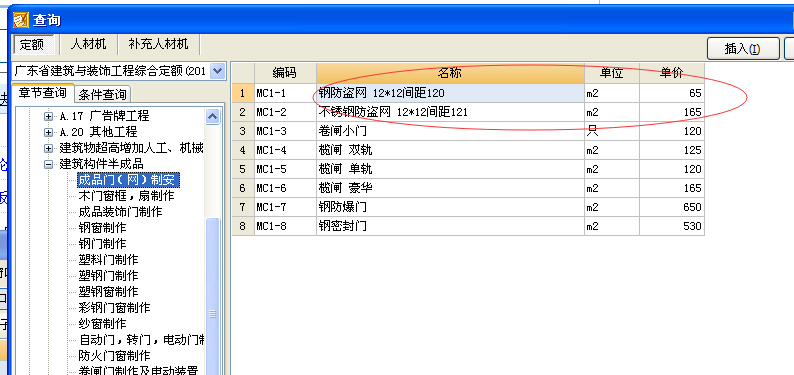This screenshot has height=375, width=794.
Task: Click the tree scrollbar up arrow
Action: (x=213, y=117)
